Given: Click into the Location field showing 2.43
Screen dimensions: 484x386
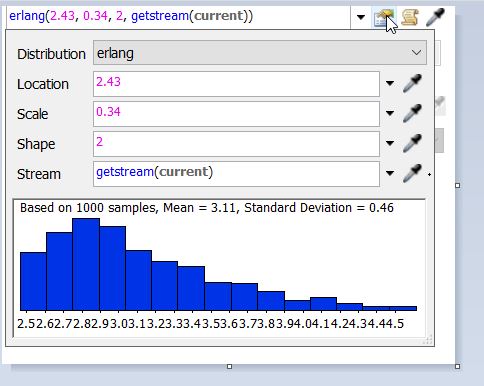Looking at the screenshot, I should point(236,84).
